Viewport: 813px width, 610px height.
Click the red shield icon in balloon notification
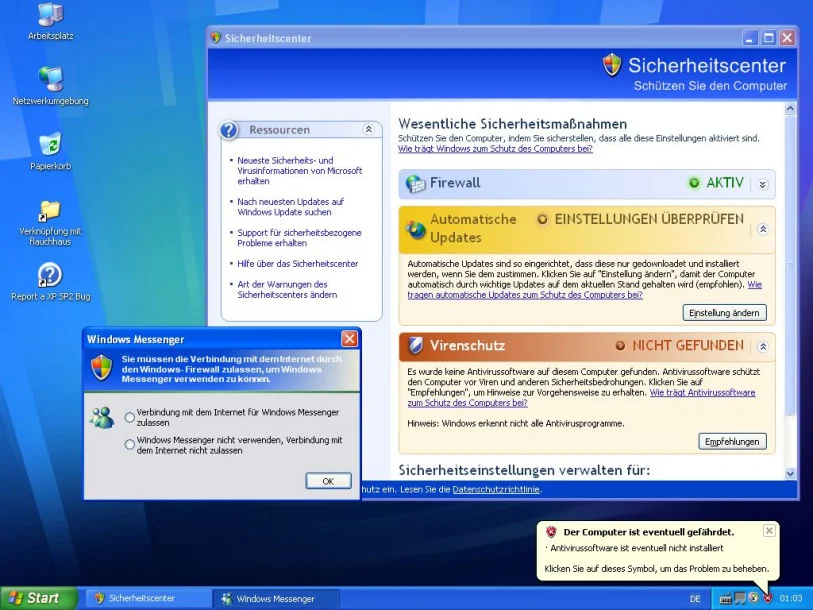coord(551,532)
